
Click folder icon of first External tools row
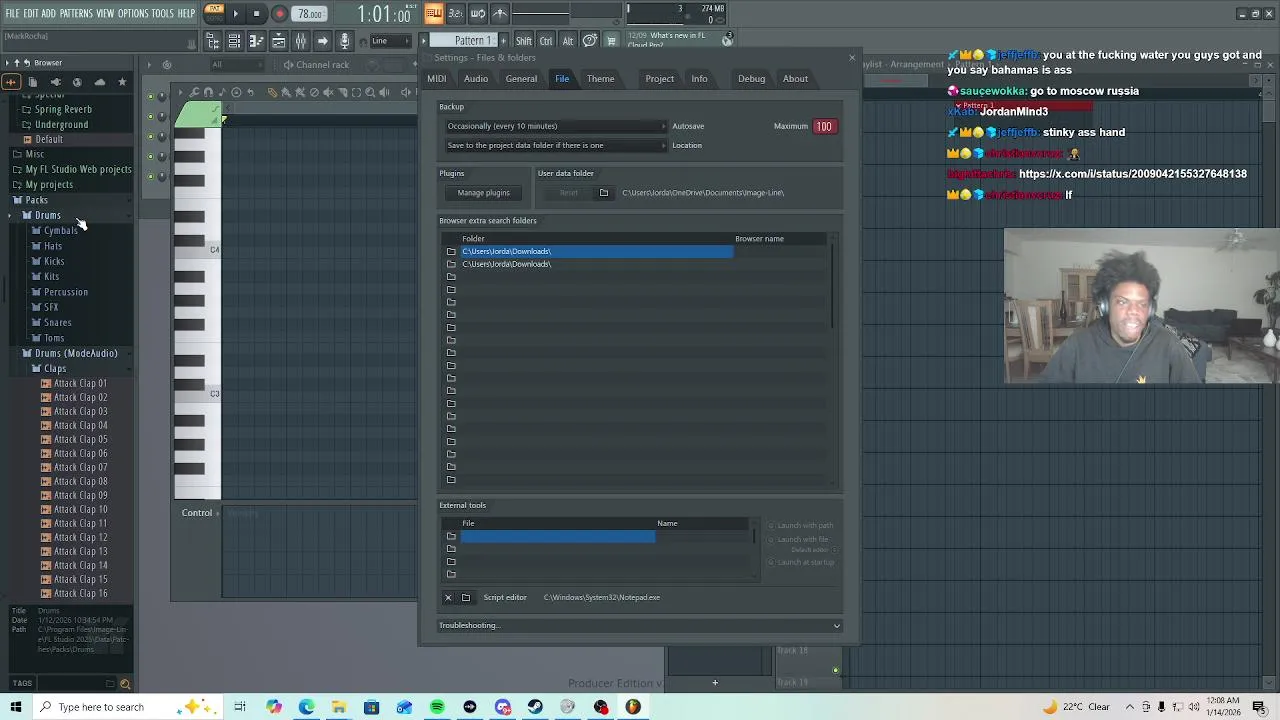[x=451, y=536]
